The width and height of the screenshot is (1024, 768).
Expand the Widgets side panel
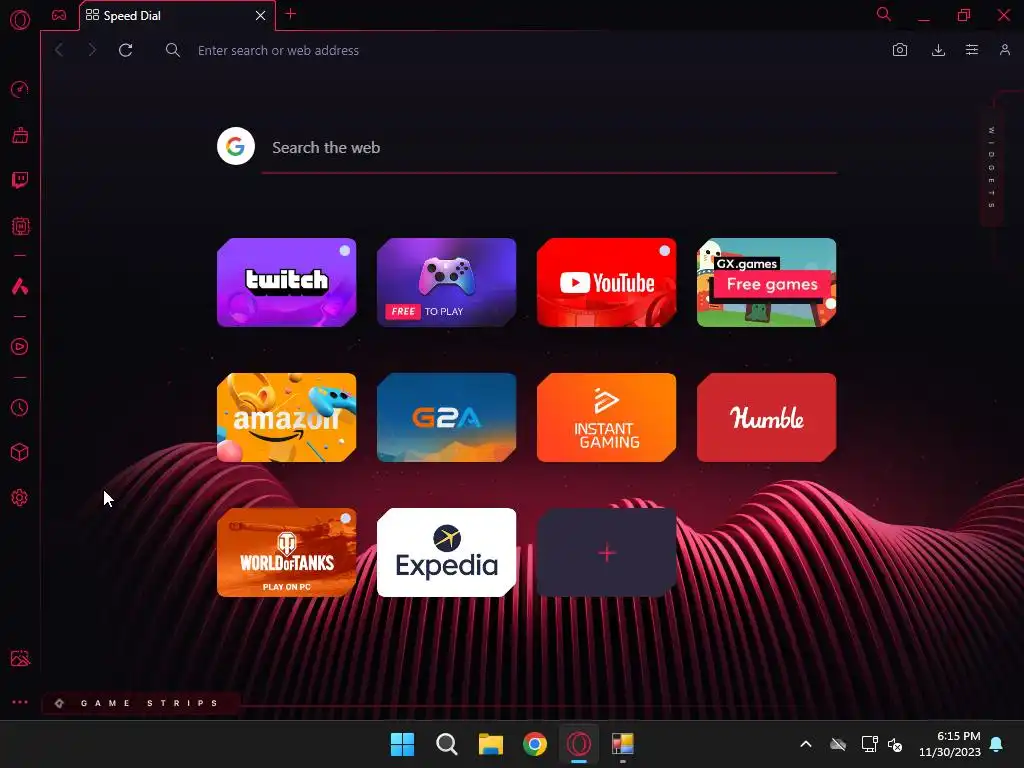point(992,167)
